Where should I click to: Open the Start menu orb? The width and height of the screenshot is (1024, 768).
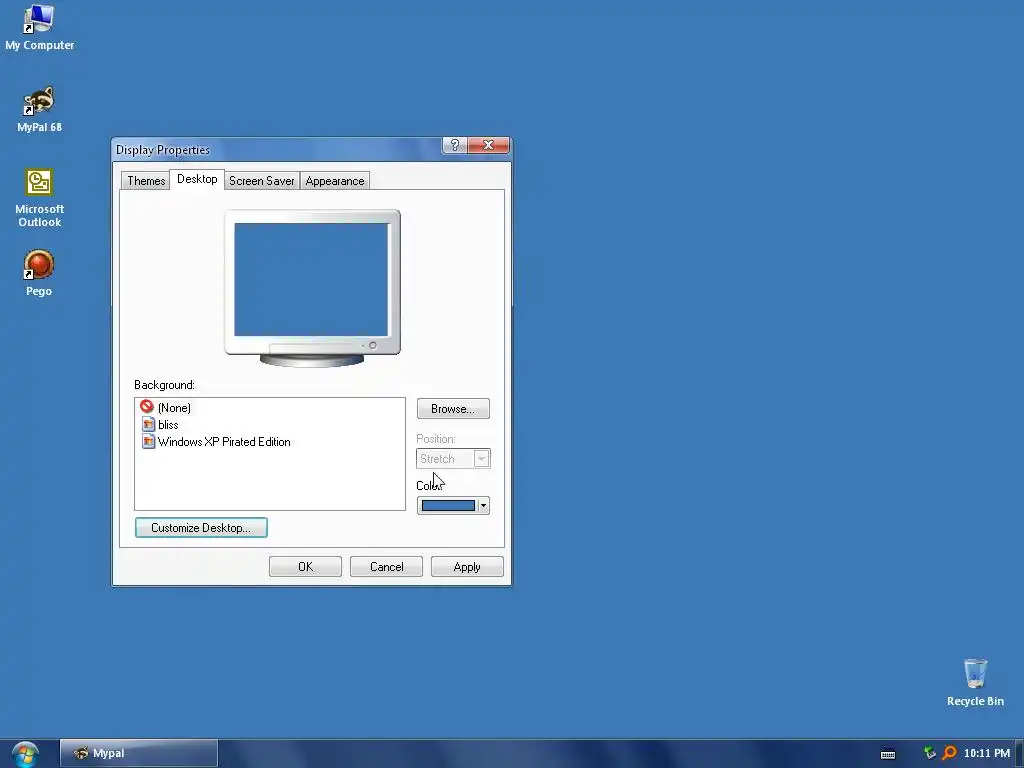[x=25, y=754]
